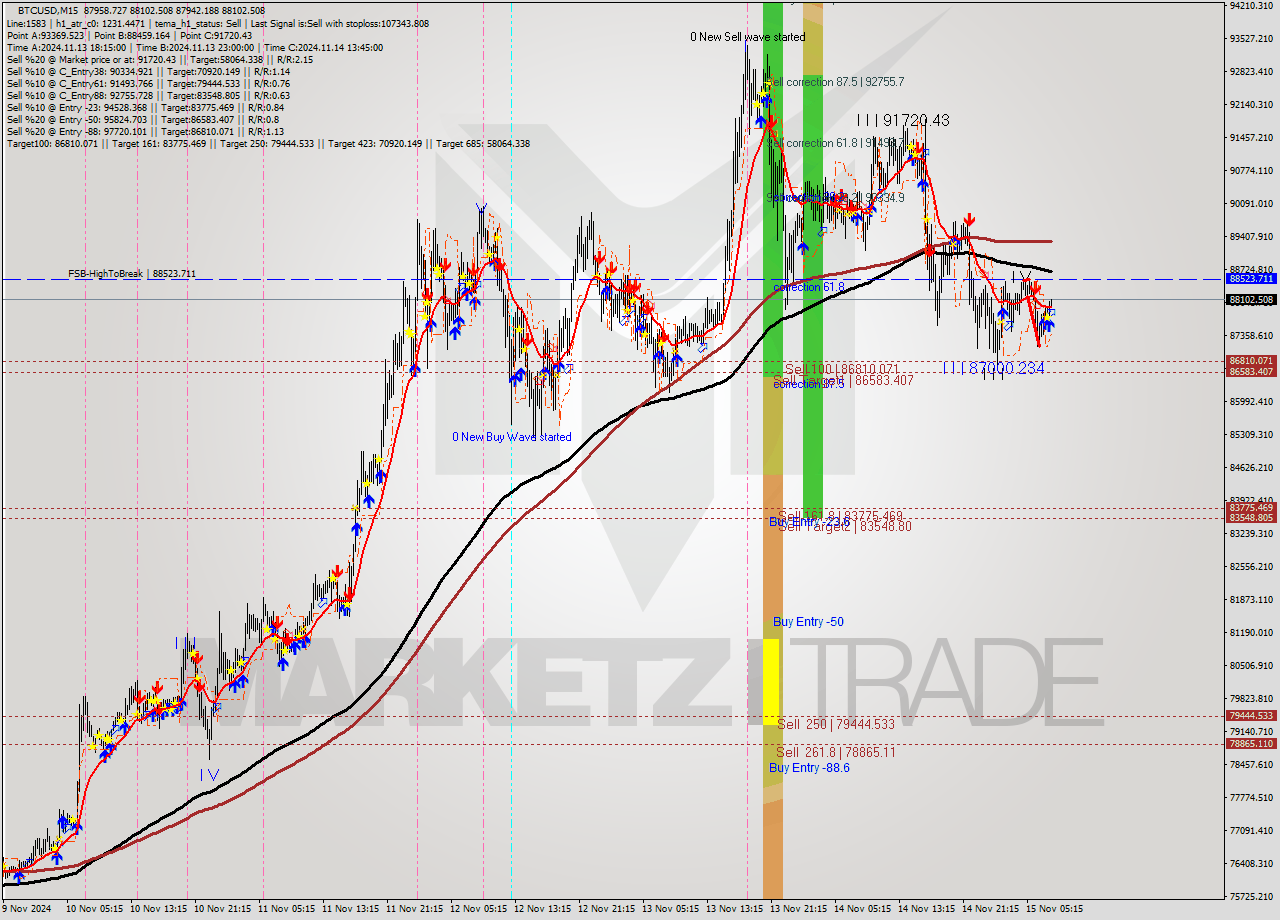Click the 81190.010 price scale value
Screen dimensions: 1280x920
point(1251,632)
